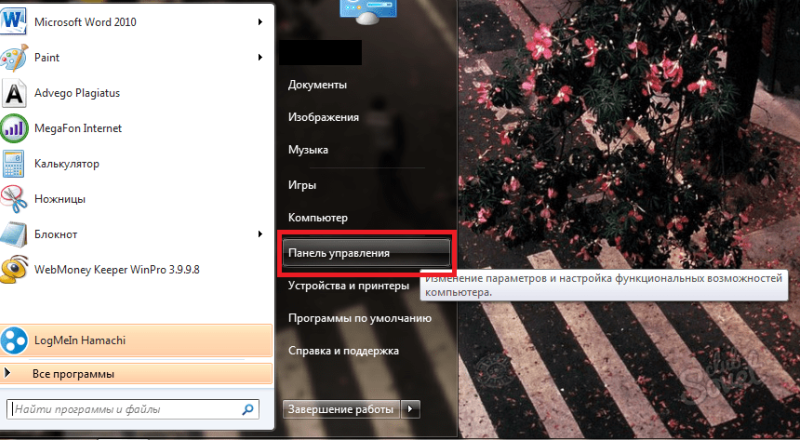Open Программы по умолчанию
Screen dimensions: 800x440
click(360, 319)
